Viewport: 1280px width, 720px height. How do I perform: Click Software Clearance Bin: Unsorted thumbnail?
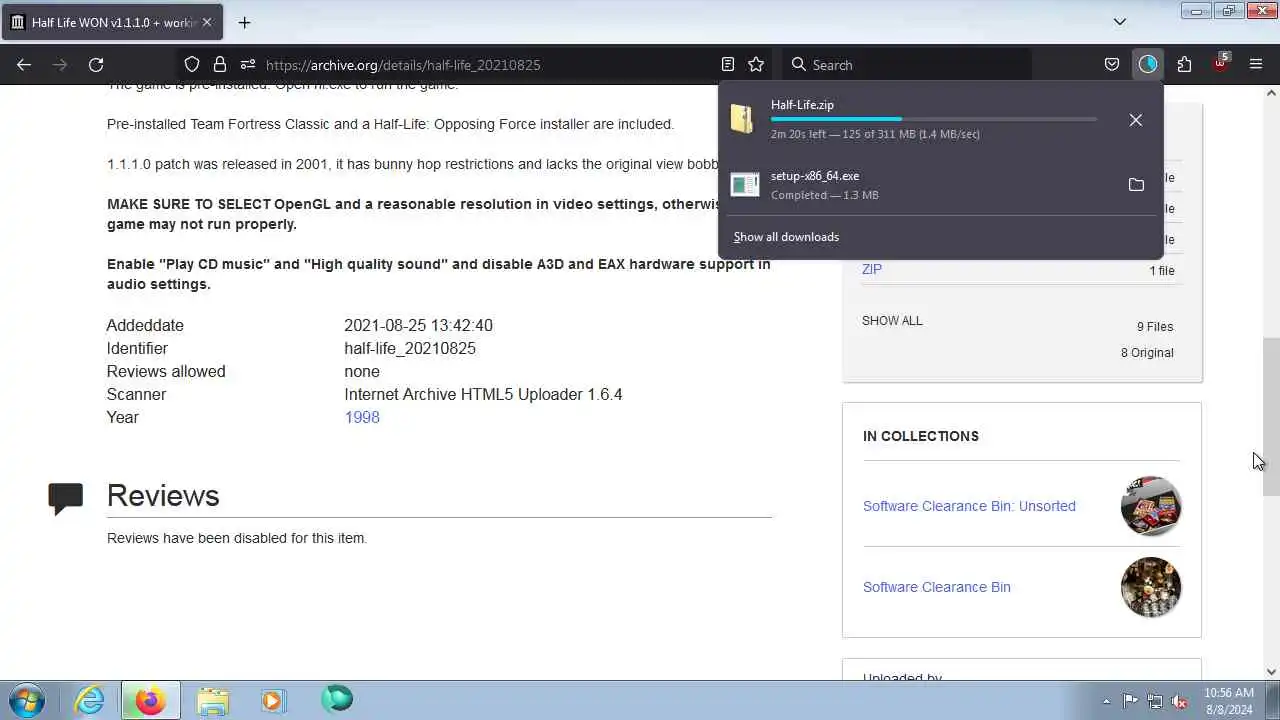pyautogui.click(x=1151, y=506)
